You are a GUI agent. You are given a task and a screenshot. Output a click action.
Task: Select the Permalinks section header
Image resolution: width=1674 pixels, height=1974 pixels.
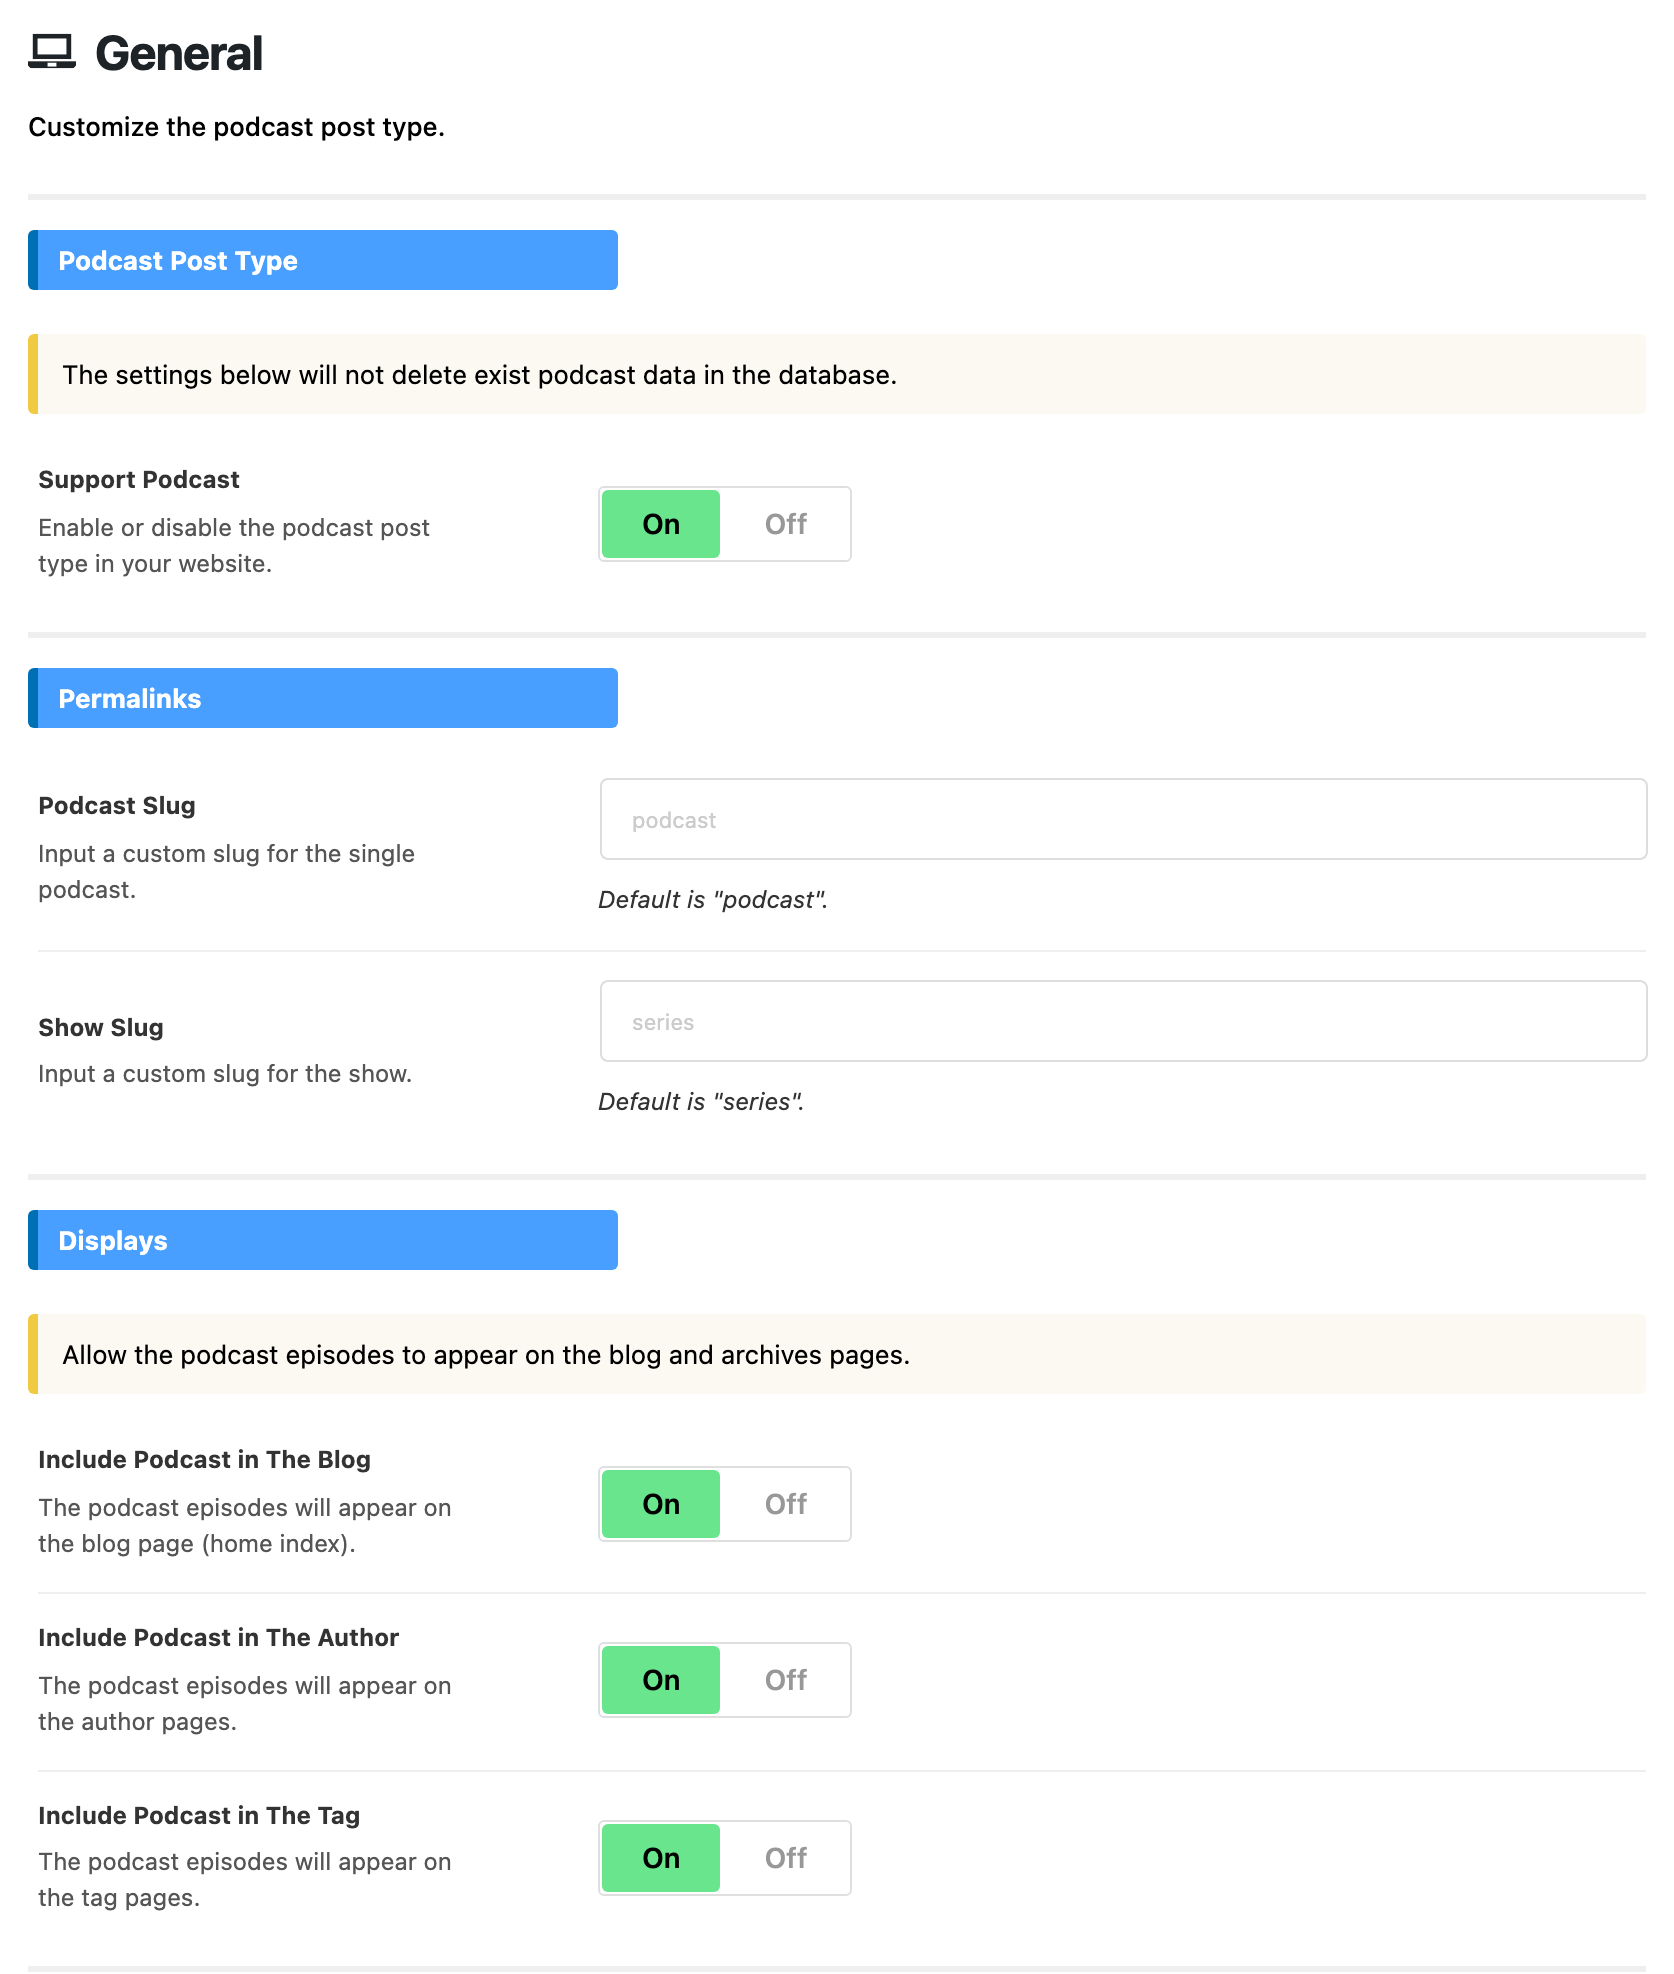click(323, 698)
